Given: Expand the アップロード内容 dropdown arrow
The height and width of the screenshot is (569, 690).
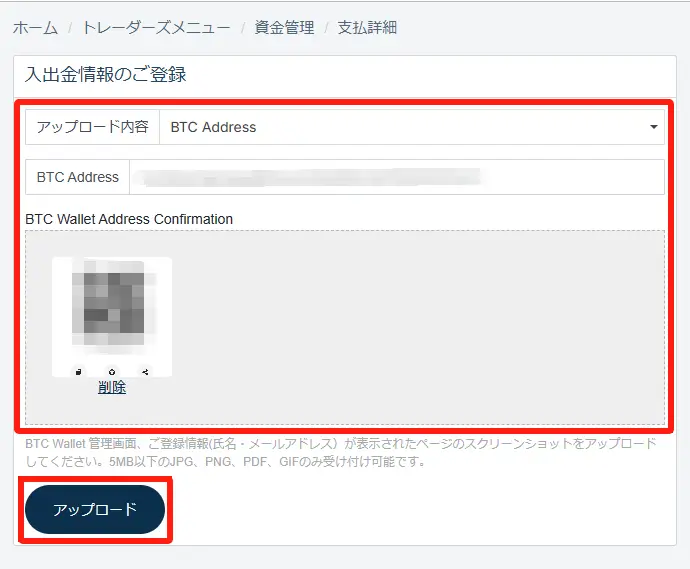Looking at the screenshot, I should coord(653,127).
